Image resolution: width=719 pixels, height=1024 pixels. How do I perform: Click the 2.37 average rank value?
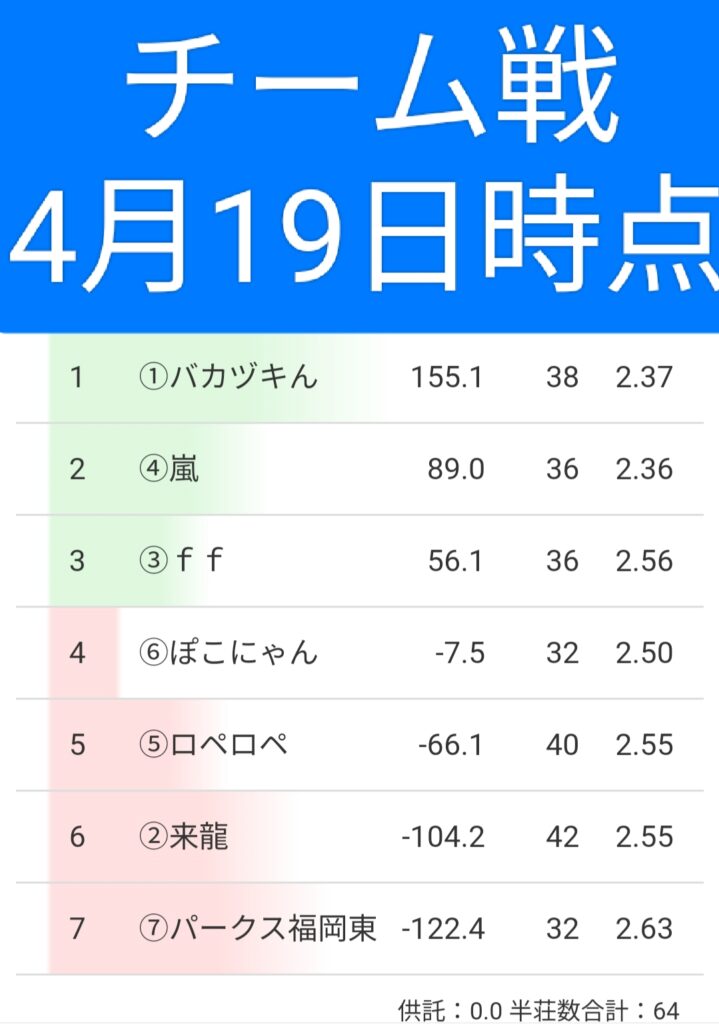click(x=644, y=377)
